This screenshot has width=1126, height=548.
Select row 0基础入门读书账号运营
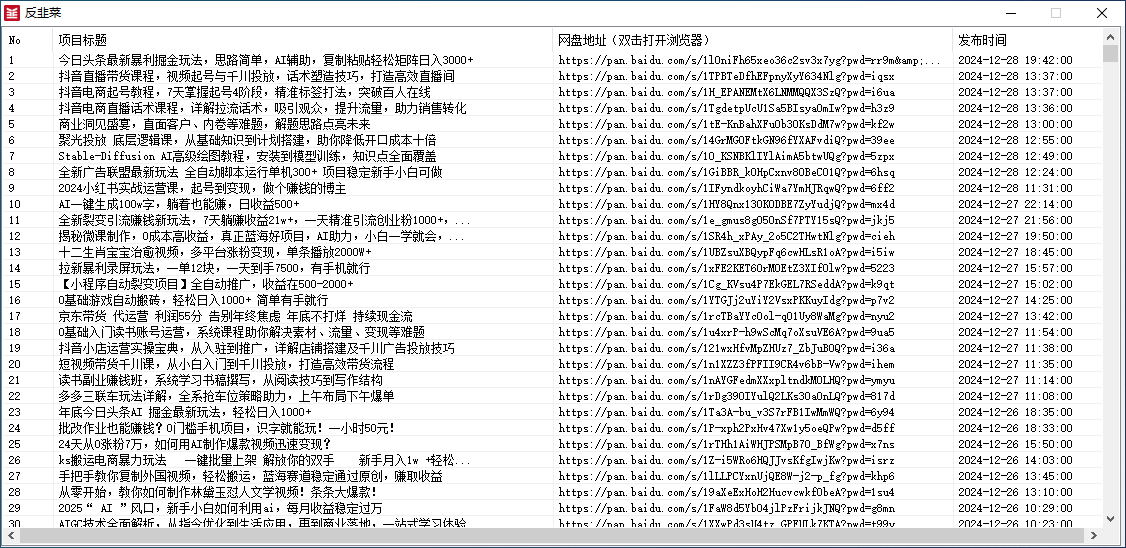point(552,333)
